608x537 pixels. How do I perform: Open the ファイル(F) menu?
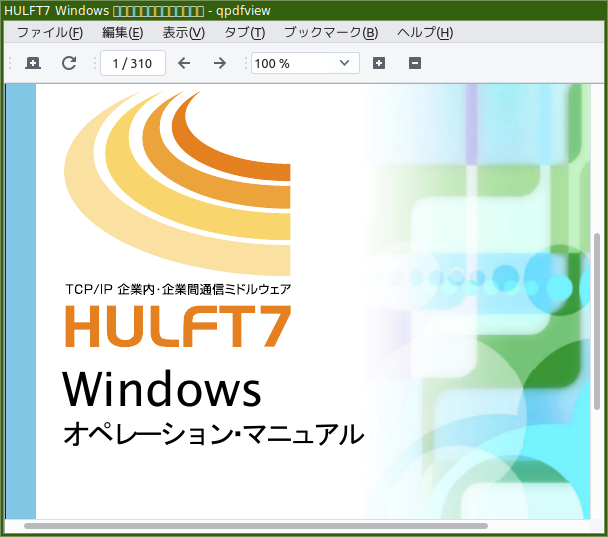point(50,33)
